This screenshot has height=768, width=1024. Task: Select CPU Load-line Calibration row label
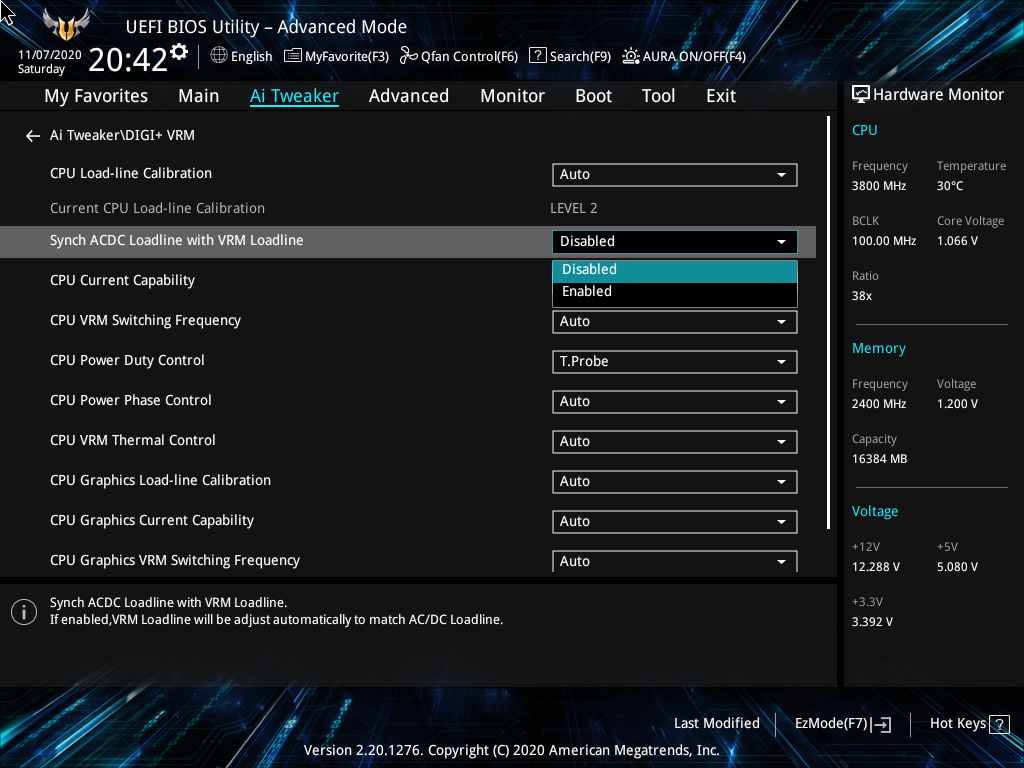(x=131, y=174)
